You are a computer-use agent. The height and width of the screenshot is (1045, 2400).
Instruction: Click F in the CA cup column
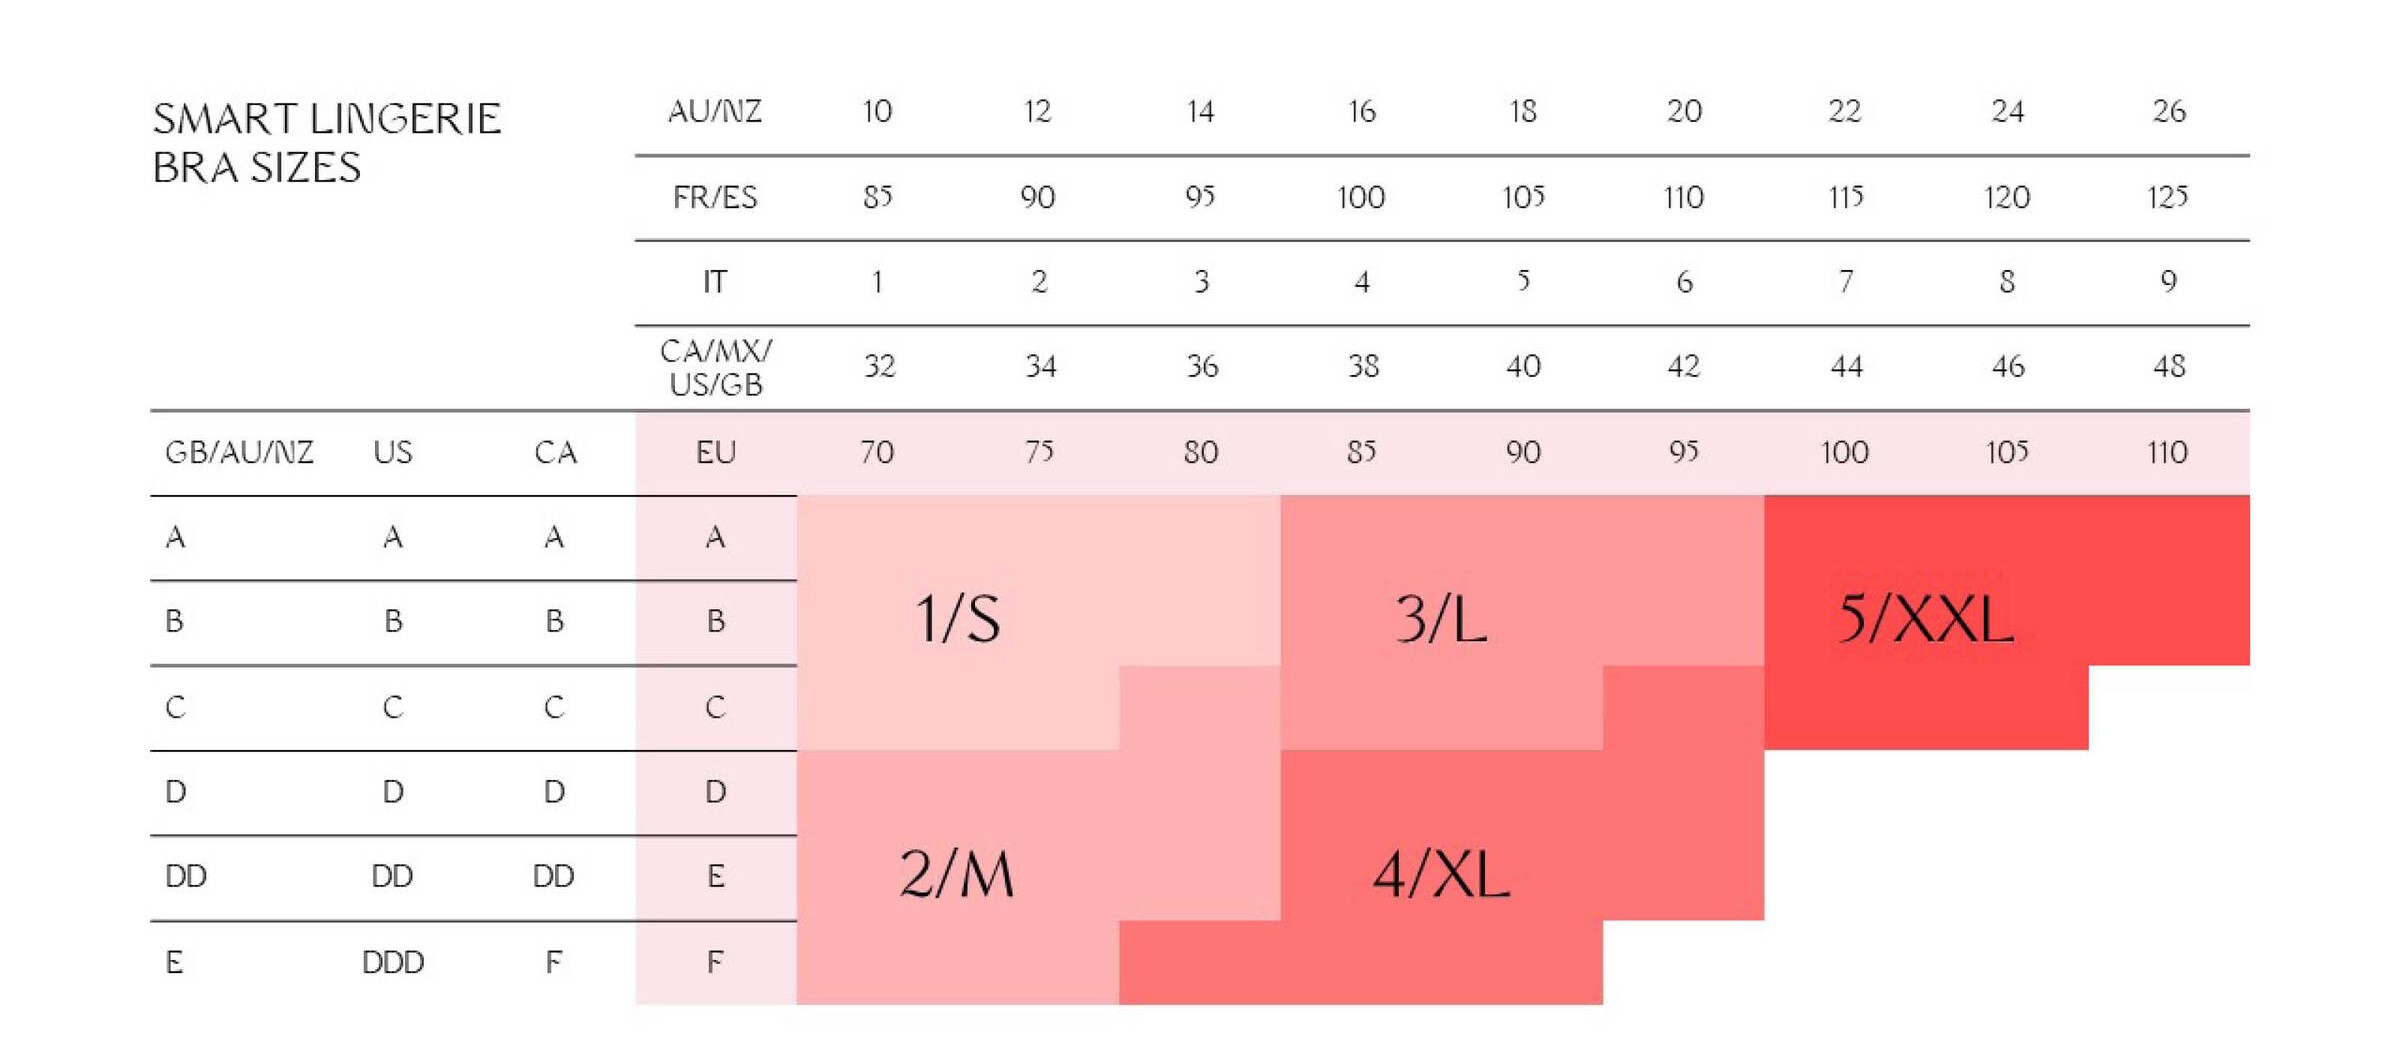(554, 962)
